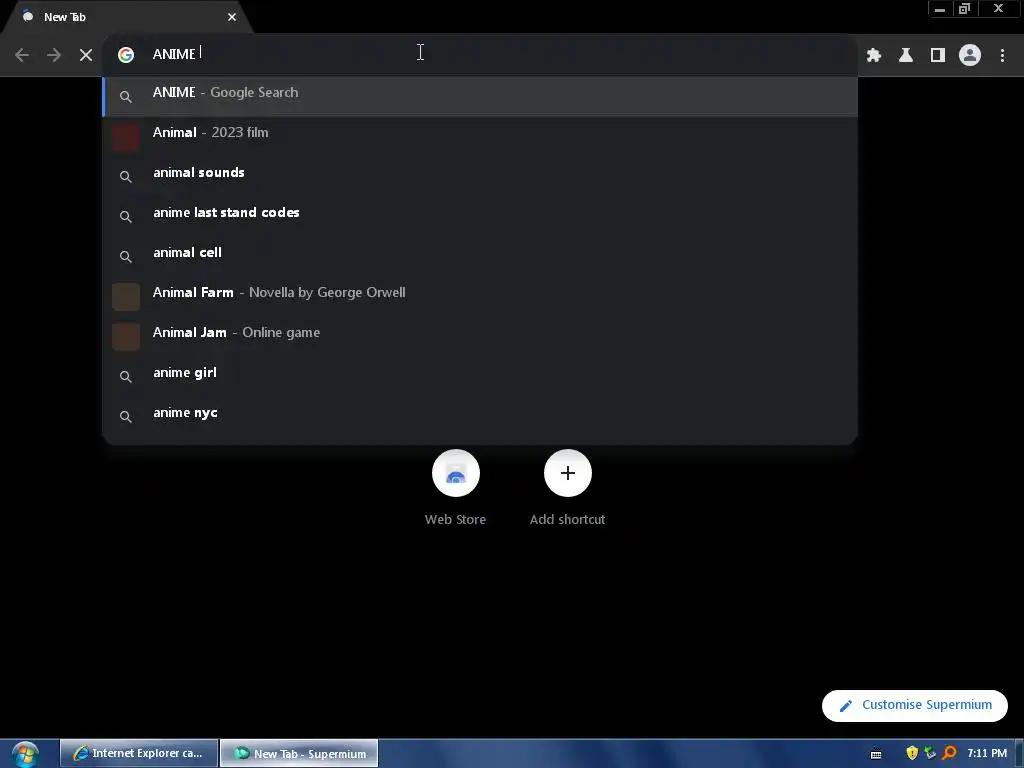Click search icon beside 'animal sounds'
1024x768 pixels.
pyautogui.click(x=126, y=177)
